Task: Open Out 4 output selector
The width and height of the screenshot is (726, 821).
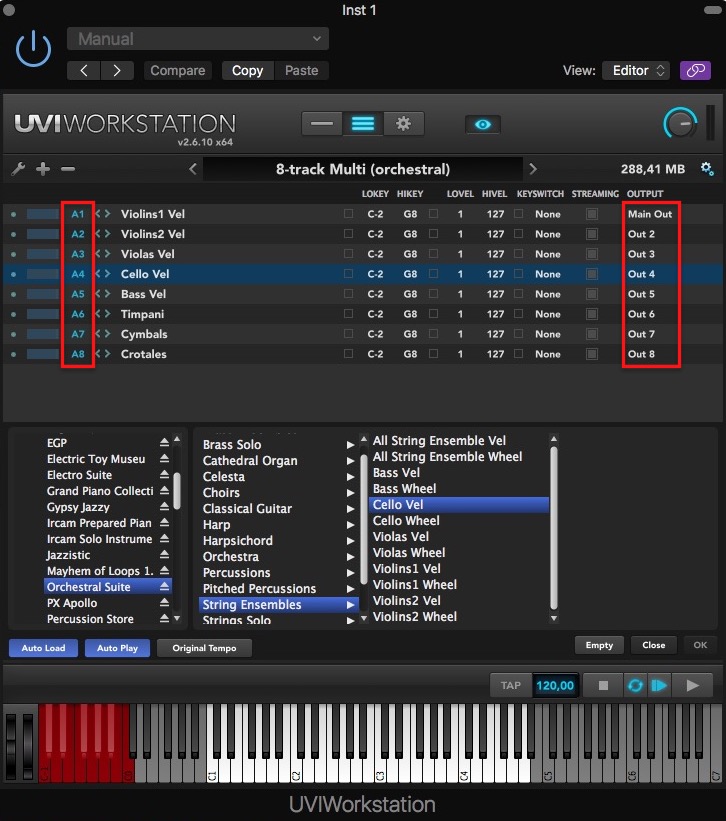Action: click(x=642, y=274)
